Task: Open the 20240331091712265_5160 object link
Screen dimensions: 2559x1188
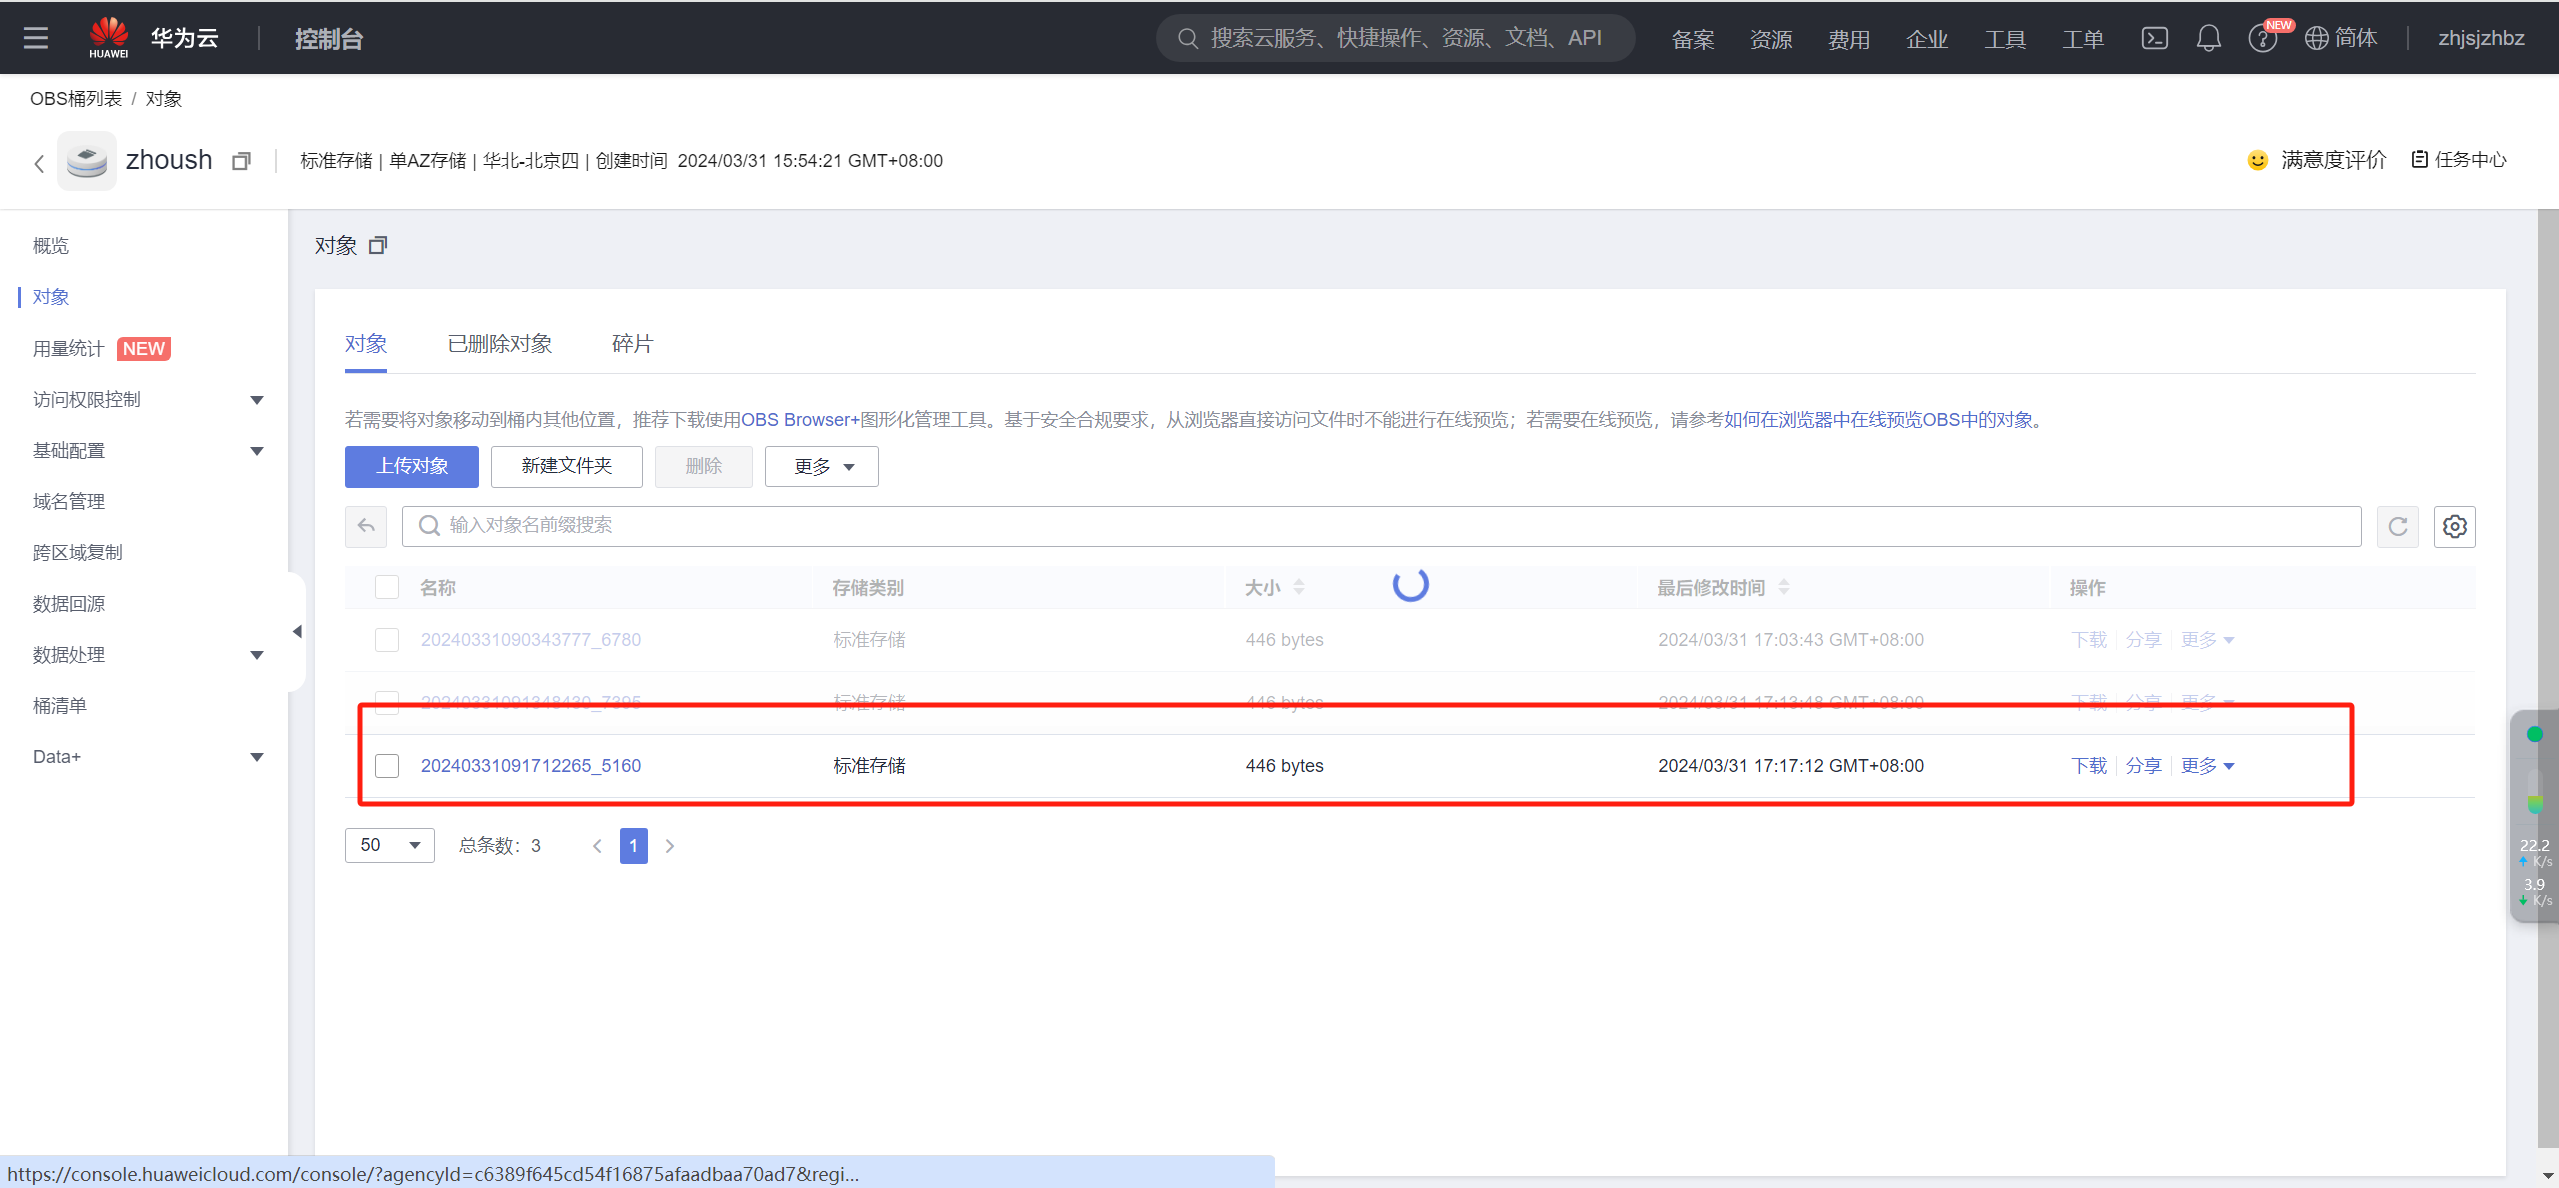Action: point(530,766)
